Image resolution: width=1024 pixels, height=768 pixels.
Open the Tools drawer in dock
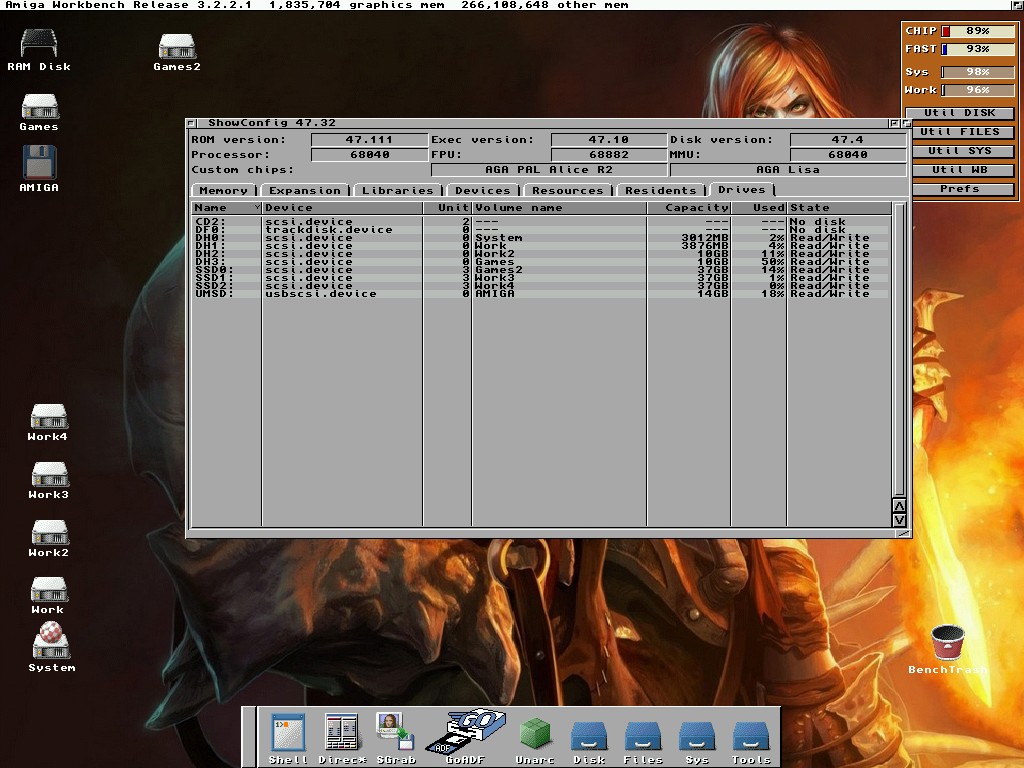751,742
